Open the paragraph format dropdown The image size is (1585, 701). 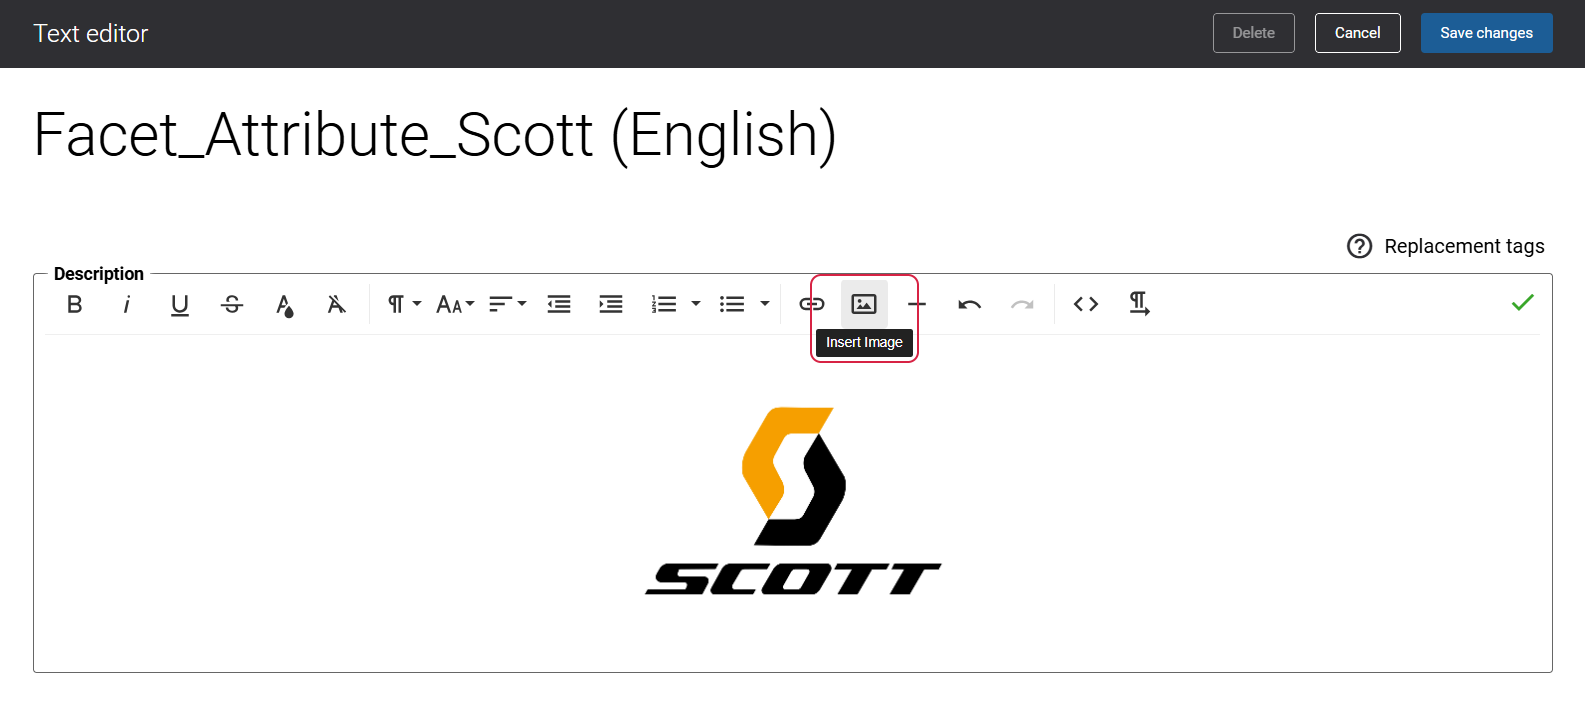pos(404,304)
